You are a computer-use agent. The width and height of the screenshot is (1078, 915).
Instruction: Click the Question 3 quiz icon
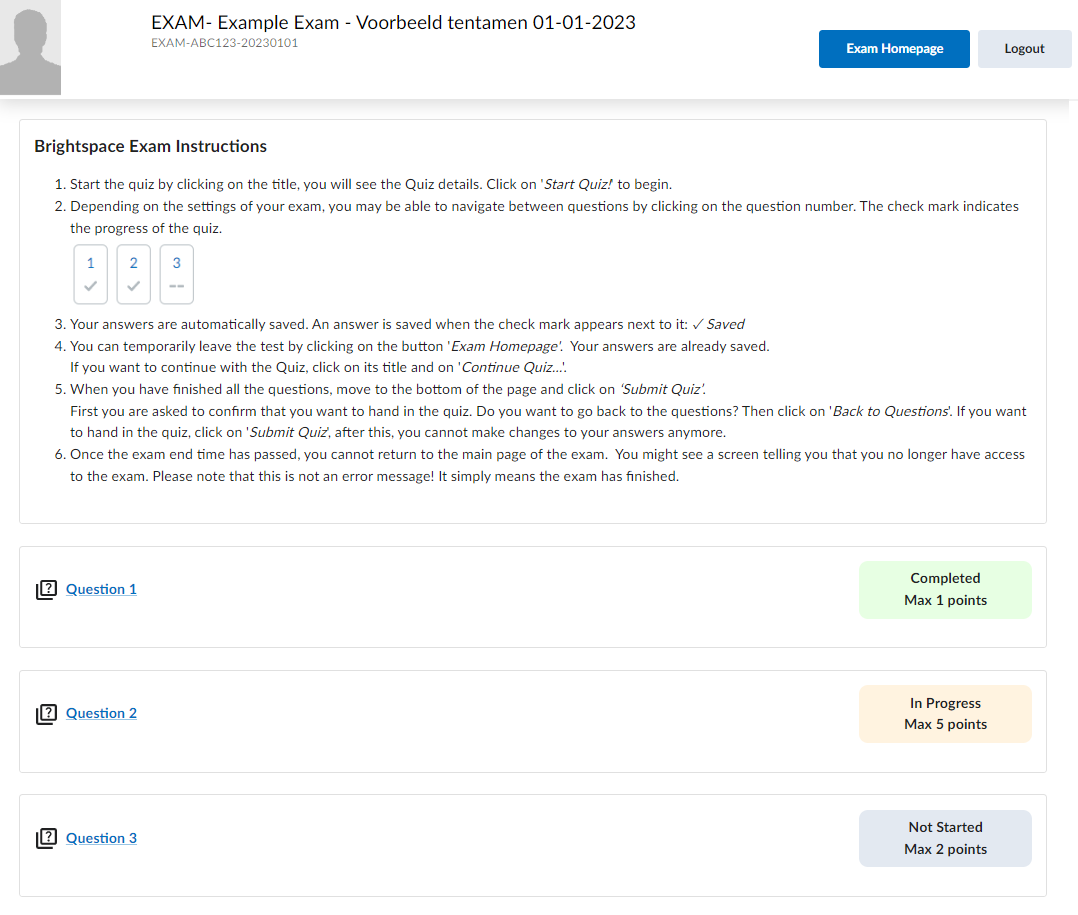pos(47,838)
